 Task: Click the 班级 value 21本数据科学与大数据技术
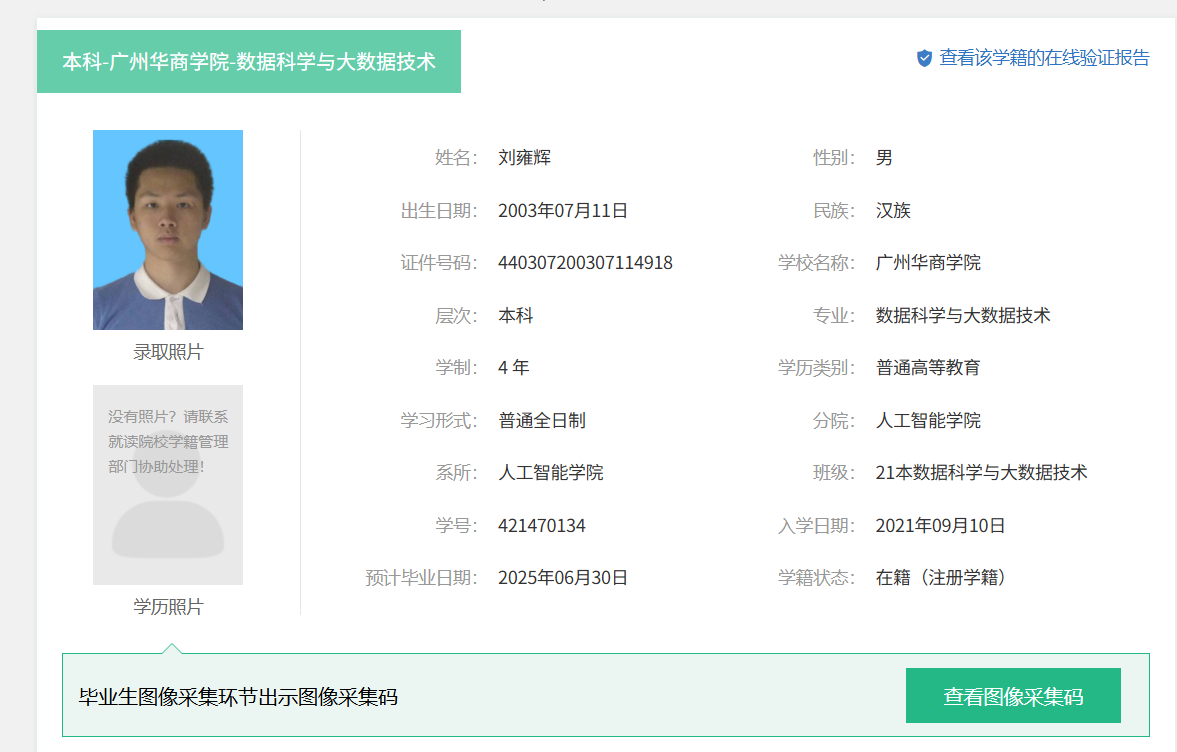pos(981,473)
